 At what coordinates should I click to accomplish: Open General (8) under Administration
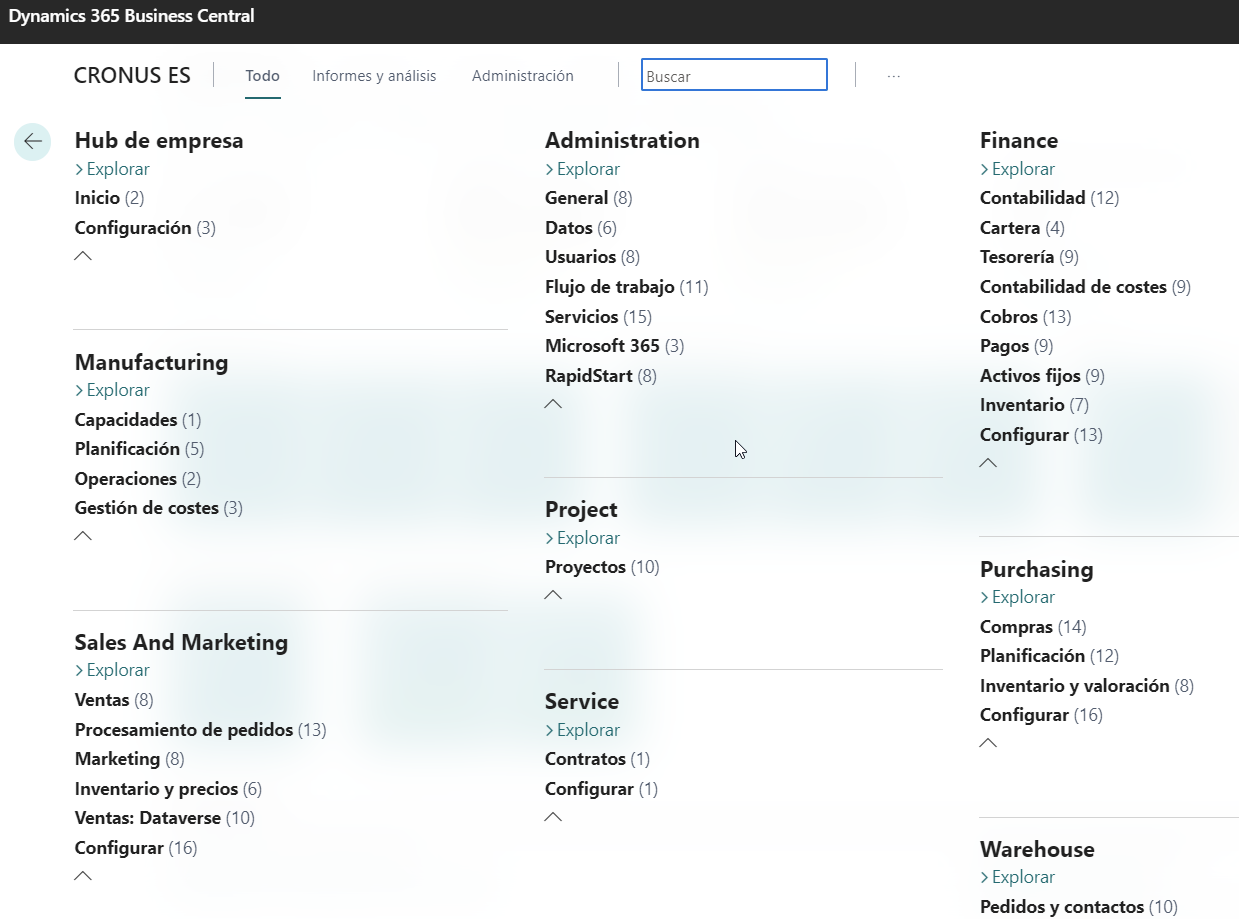tap(589, 198)
